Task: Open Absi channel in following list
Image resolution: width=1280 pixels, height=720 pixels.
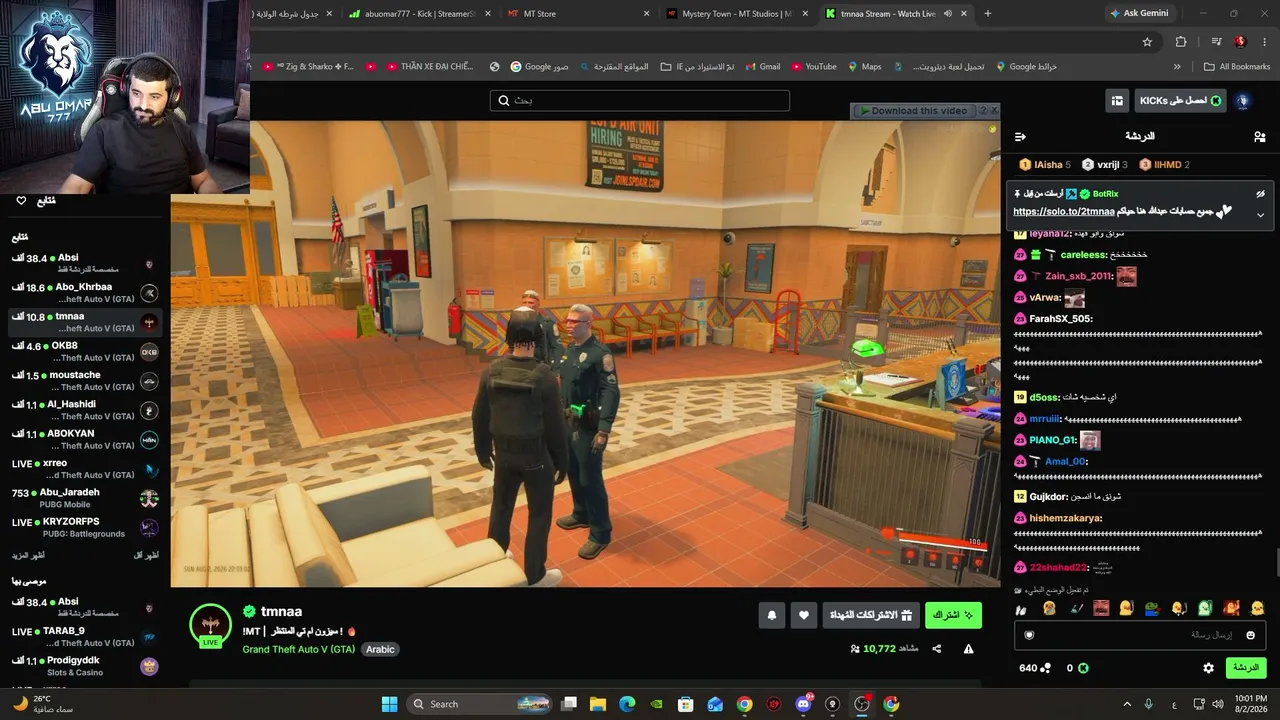Action: pyautogui.click(x=85, y=264)
